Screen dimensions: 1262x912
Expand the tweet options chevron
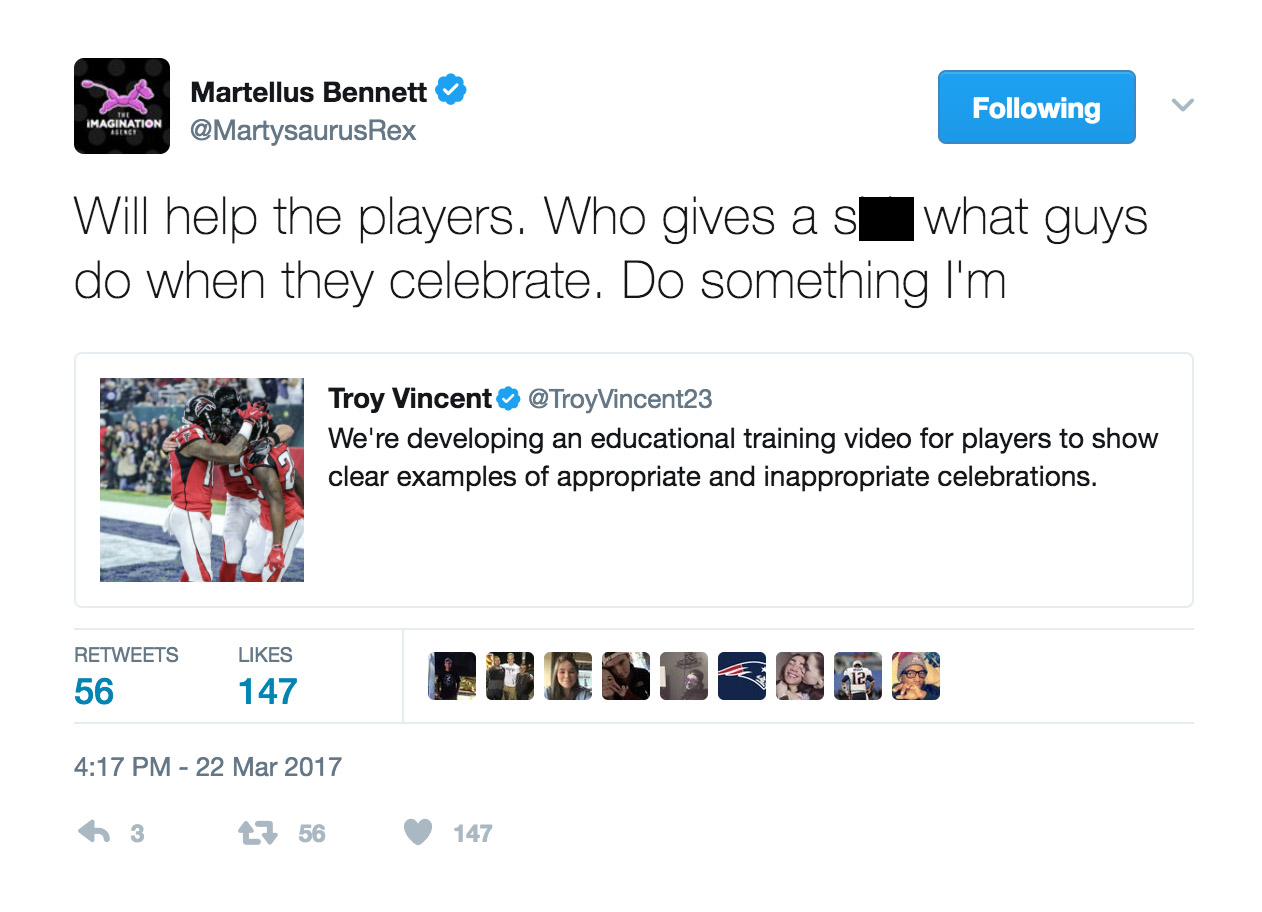click(1182, 105)
